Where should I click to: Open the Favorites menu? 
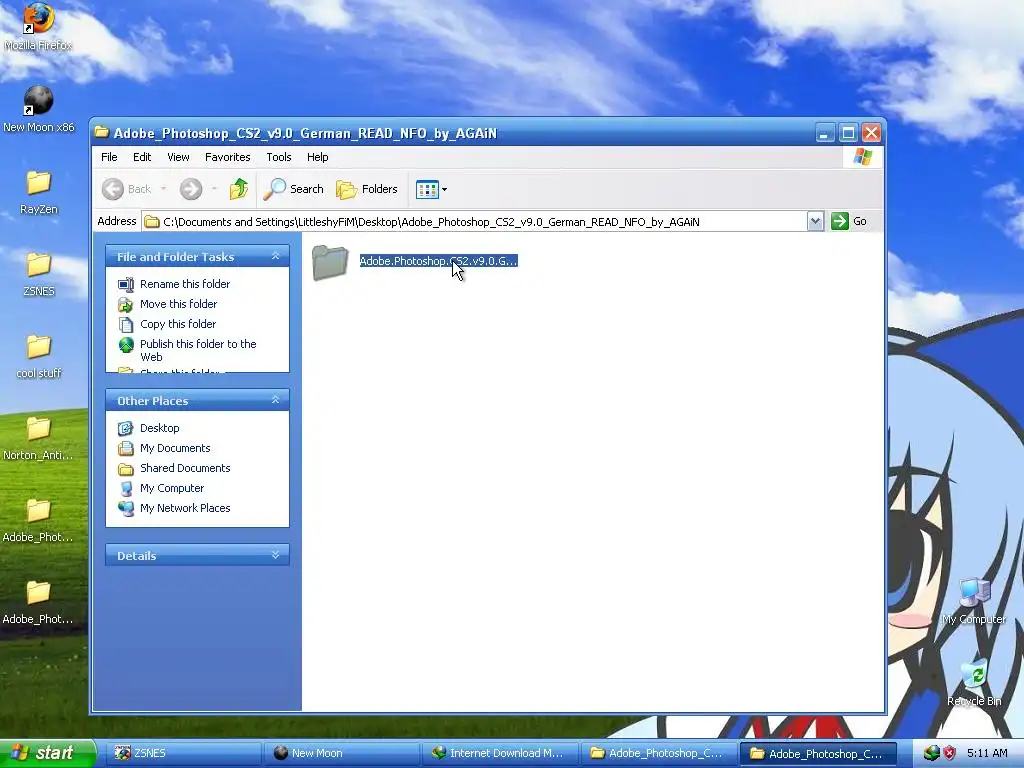pos(227,157)
